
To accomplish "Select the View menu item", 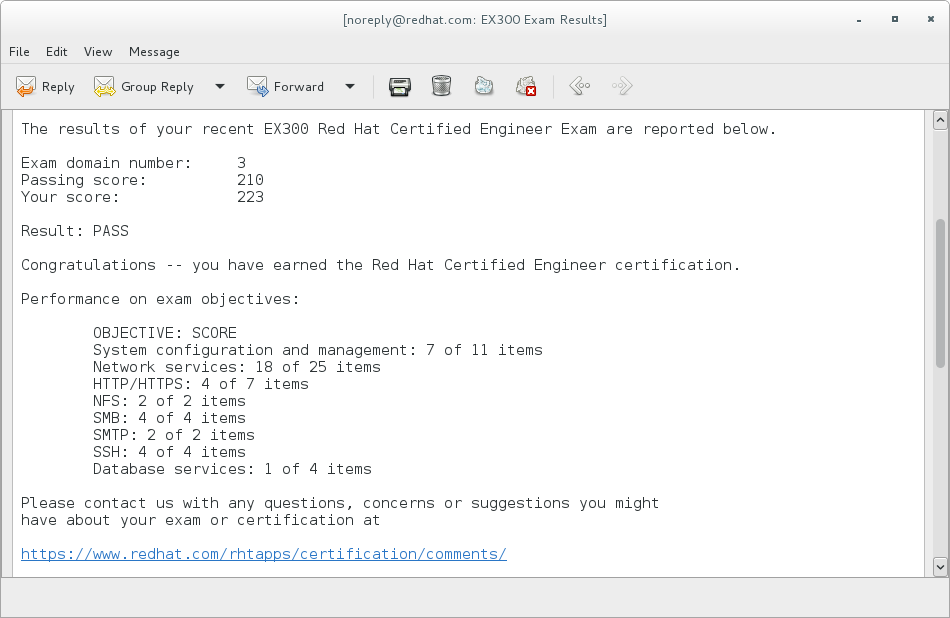I will 97,52.
